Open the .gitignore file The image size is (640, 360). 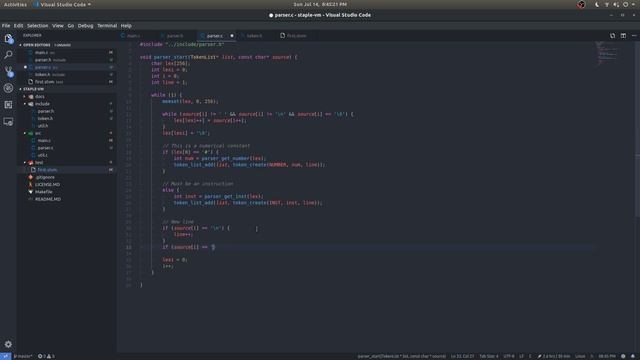pos(67,178)
